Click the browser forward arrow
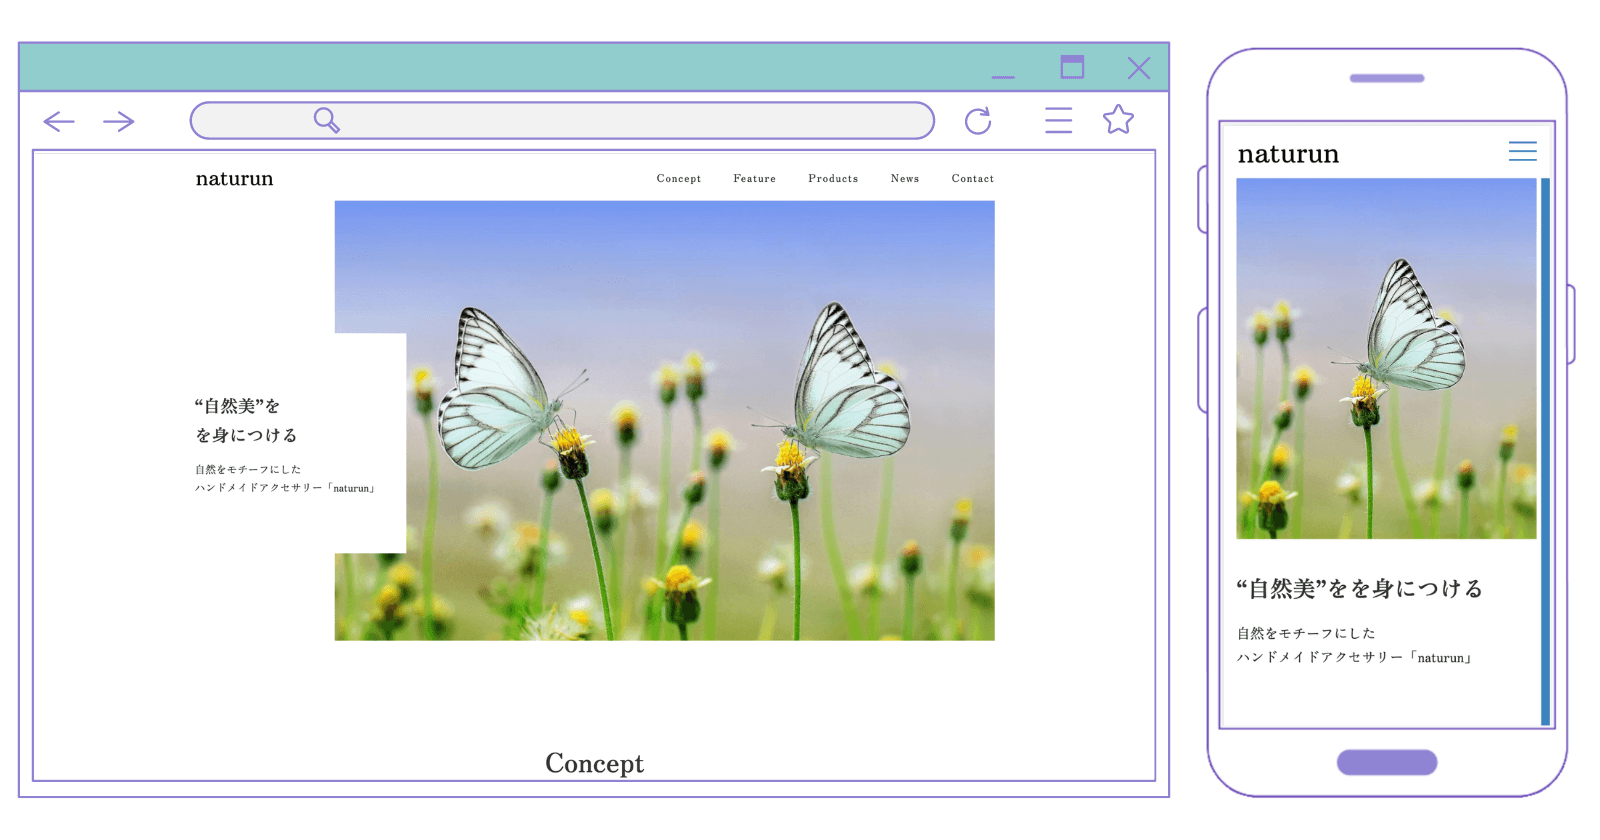The image size is (1600, 840). (x=118, y=122)
